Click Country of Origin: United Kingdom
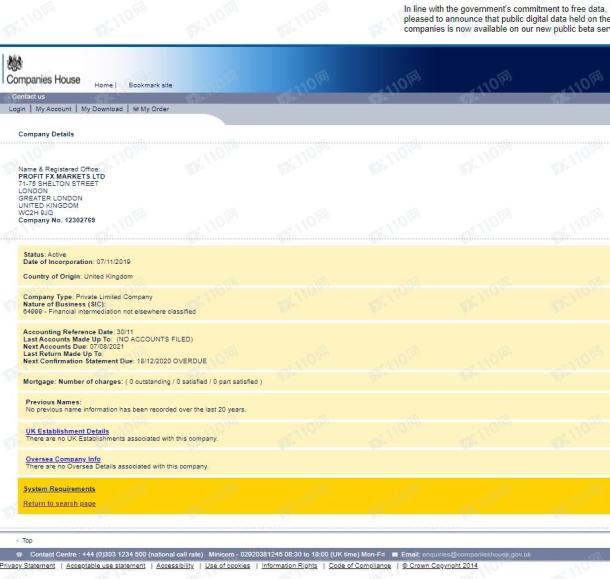Viewport: 610px width, 579px height. coord(78,277)
